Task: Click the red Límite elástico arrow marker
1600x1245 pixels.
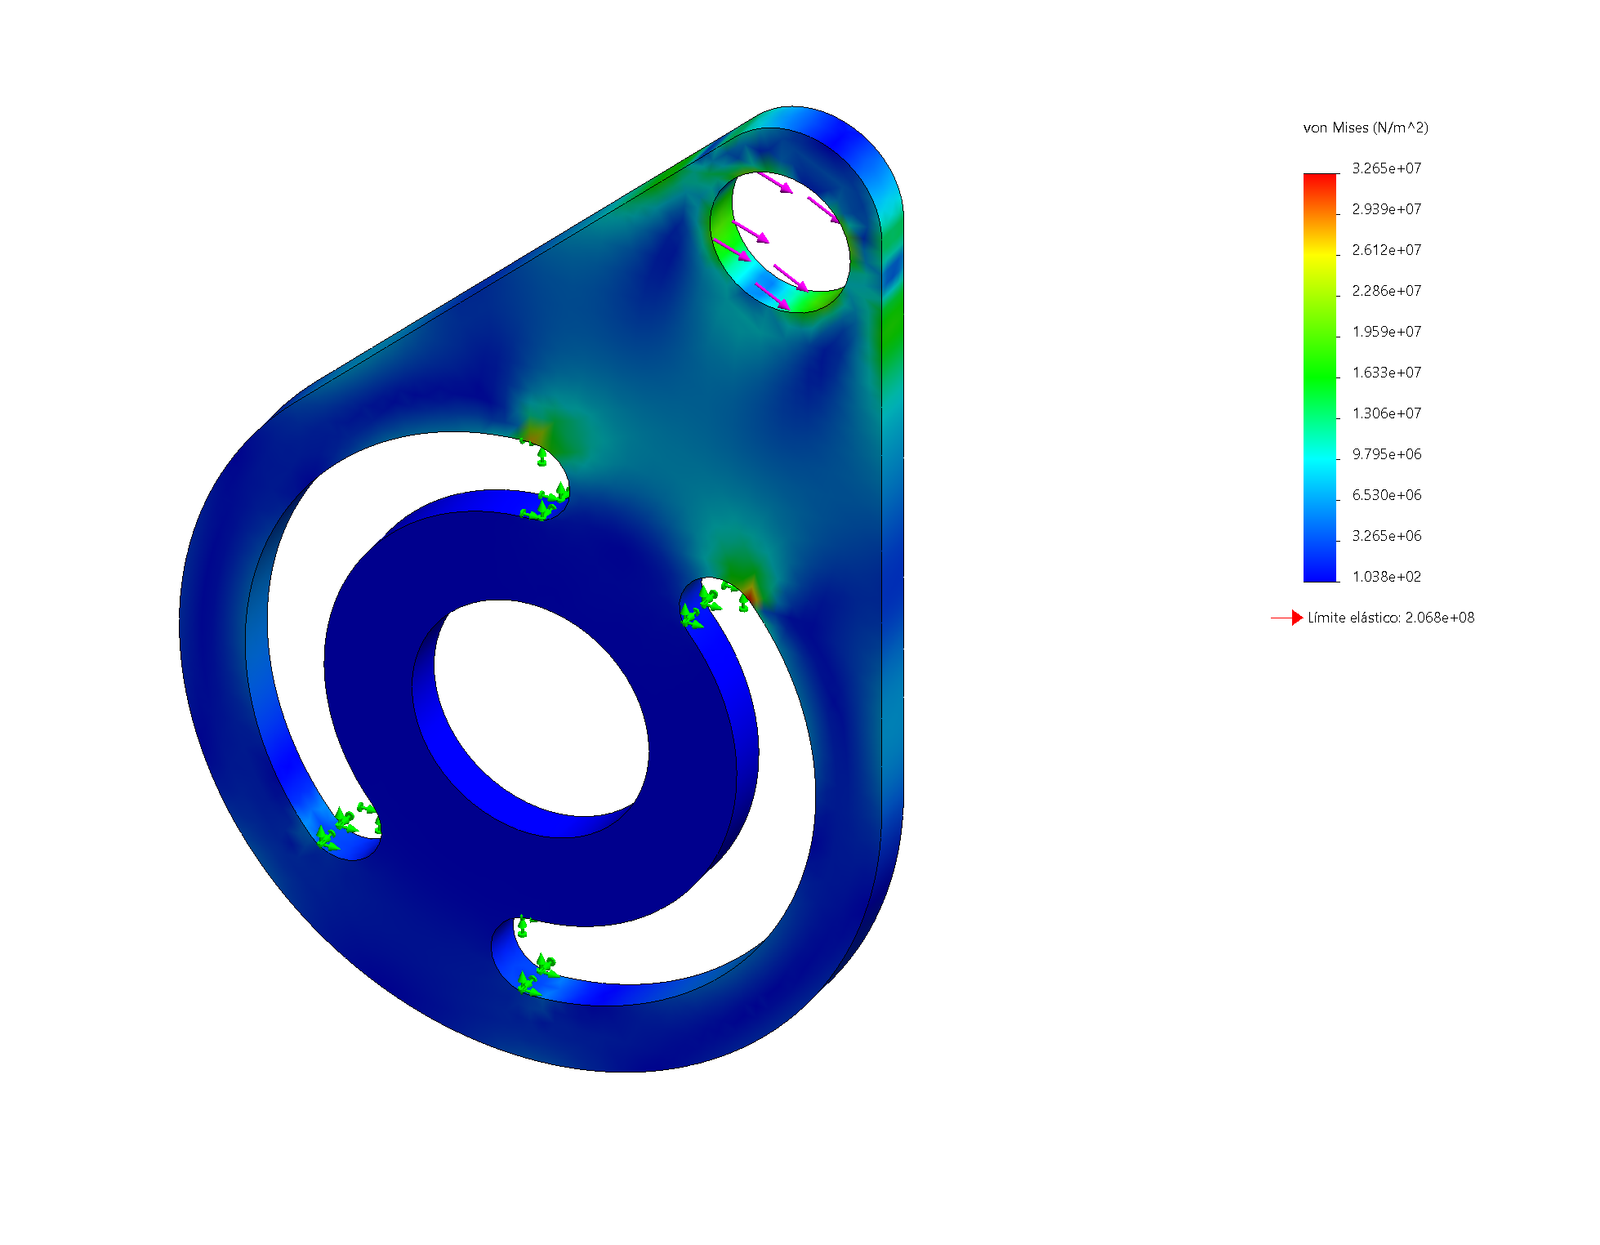Action: [1287, 618]
